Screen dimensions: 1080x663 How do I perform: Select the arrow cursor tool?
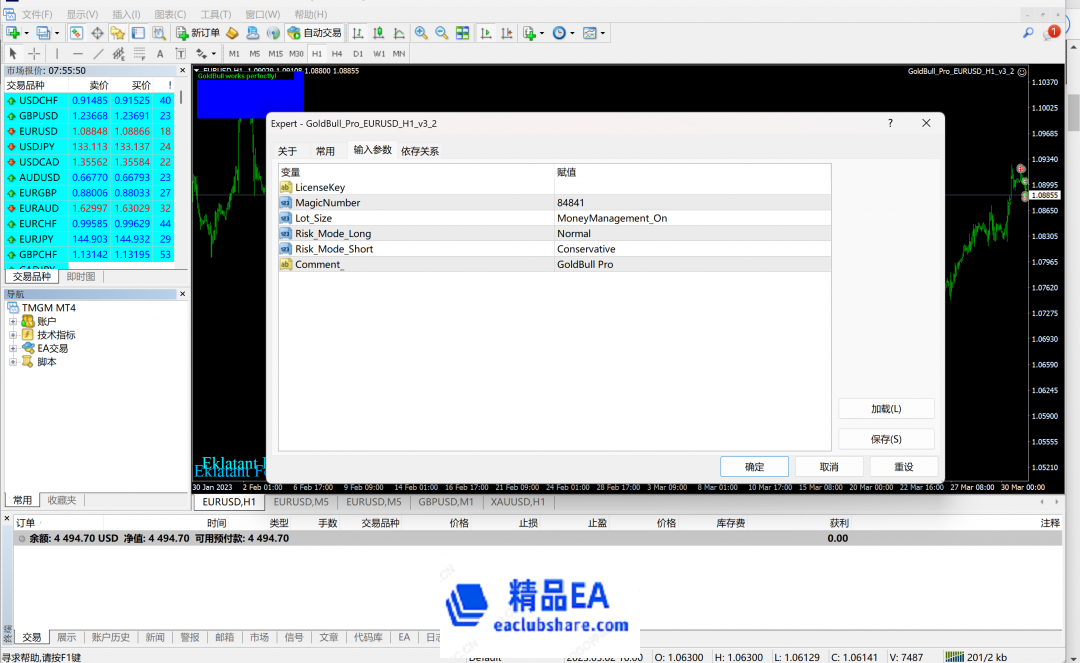tap(13, 53)
